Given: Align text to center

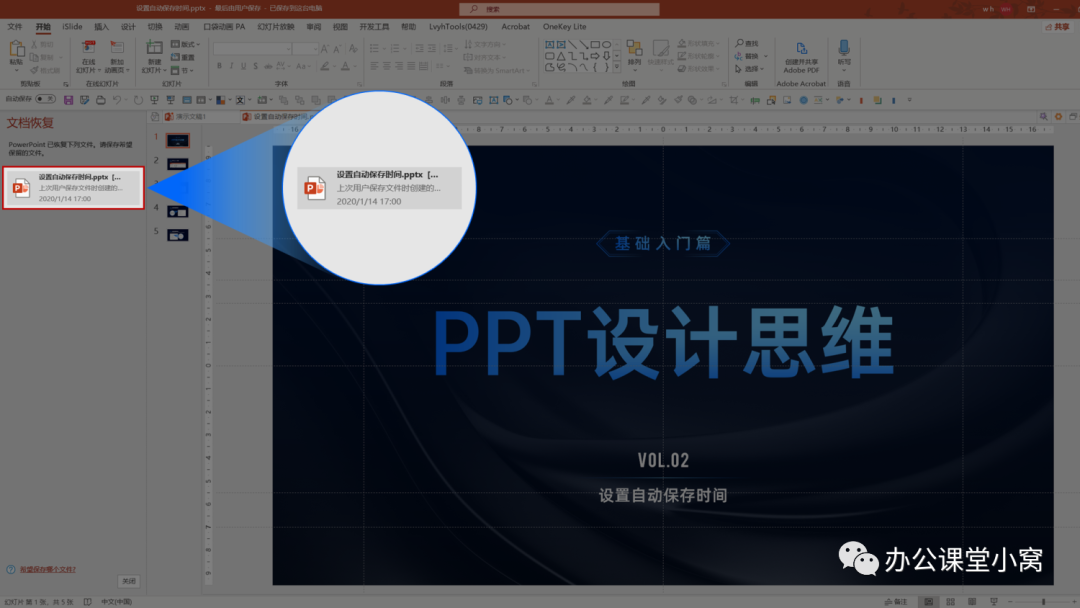Looking at the screenshot, I should 386,66.
